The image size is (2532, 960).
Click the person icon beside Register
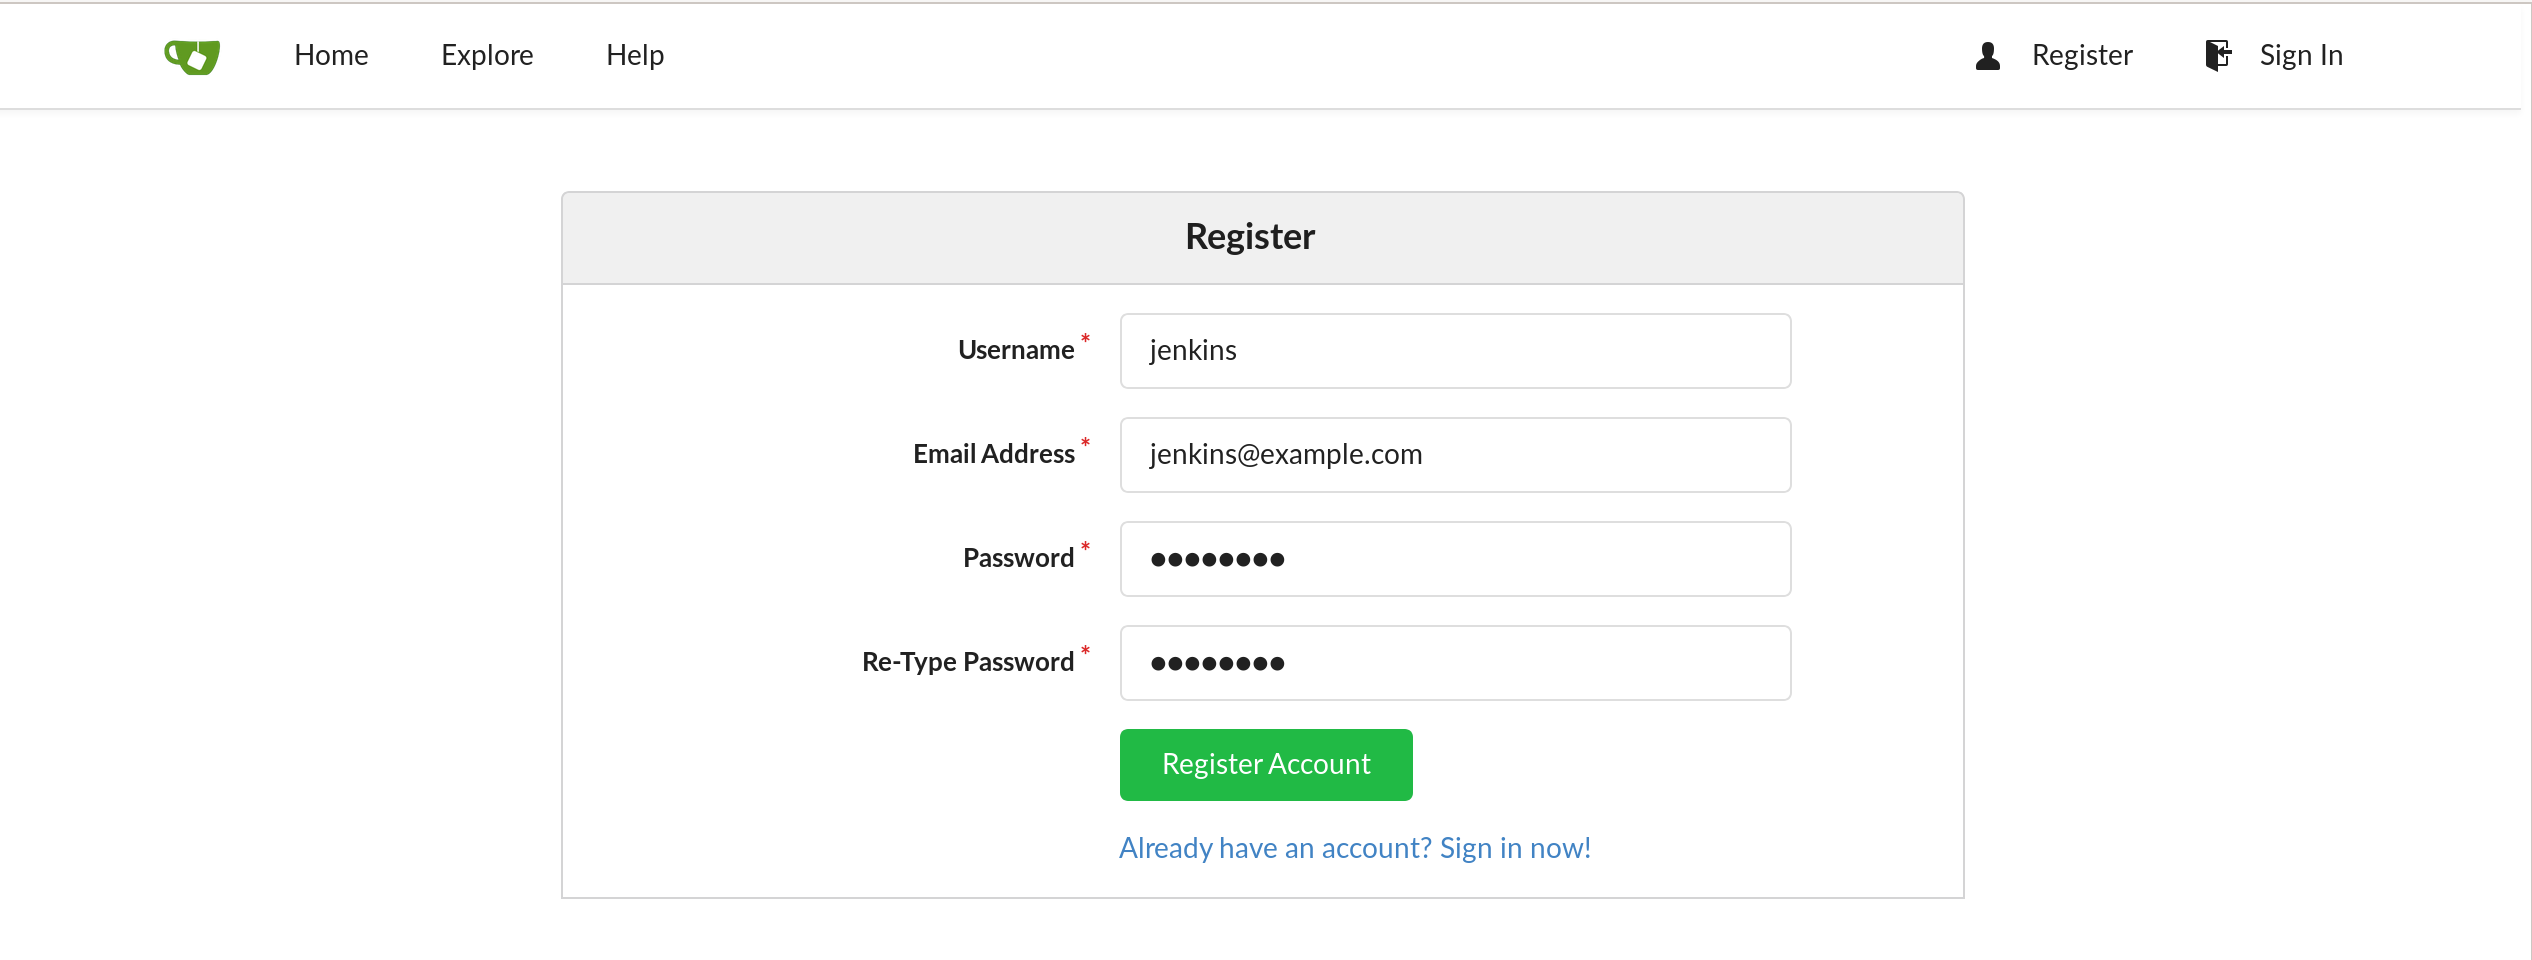tap(1988, 56)
